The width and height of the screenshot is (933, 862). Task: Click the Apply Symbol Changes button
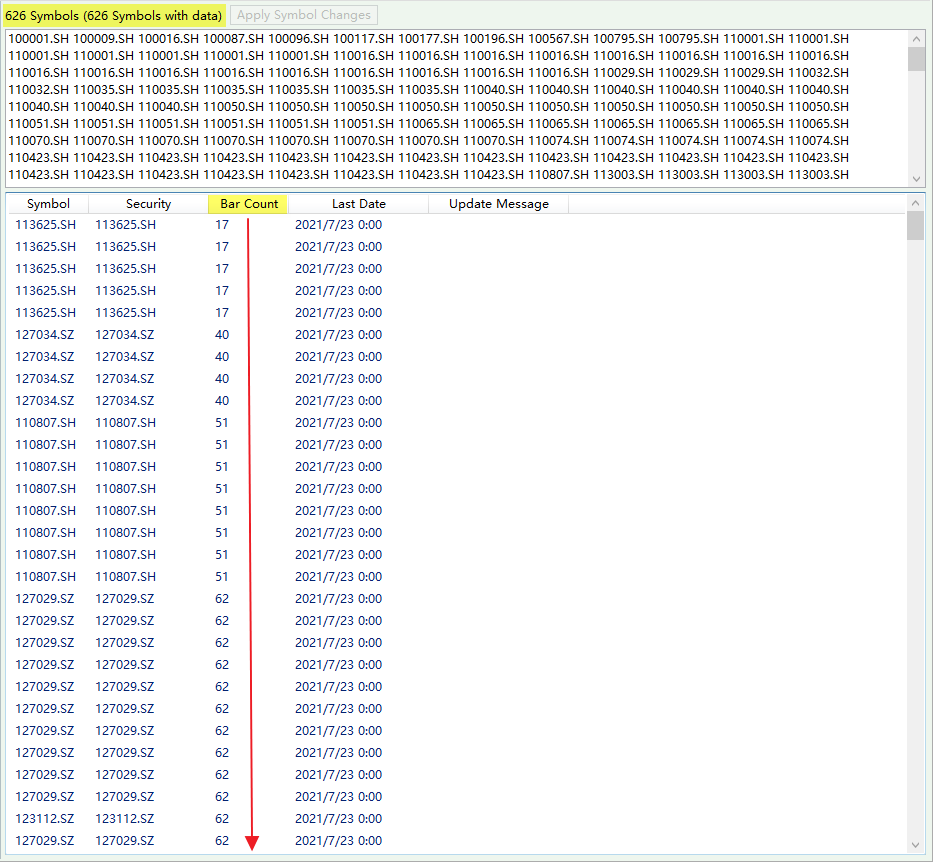(305, 15)
